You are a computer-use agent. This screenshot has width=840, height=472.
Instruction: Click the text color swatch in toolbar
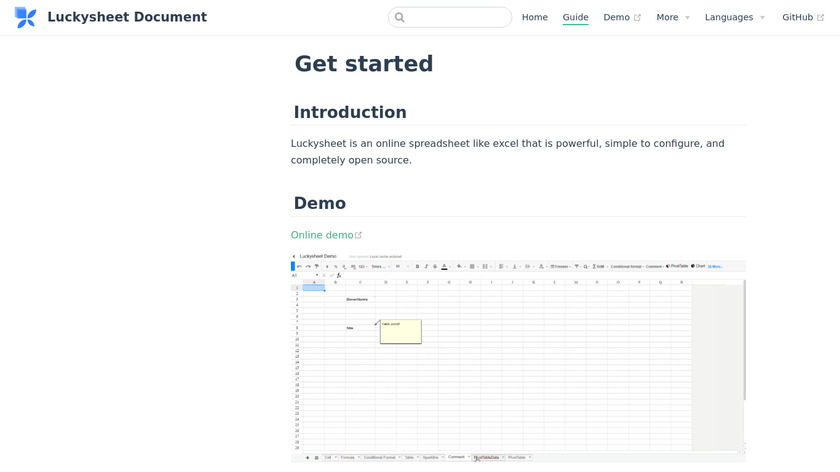point(444,266)
